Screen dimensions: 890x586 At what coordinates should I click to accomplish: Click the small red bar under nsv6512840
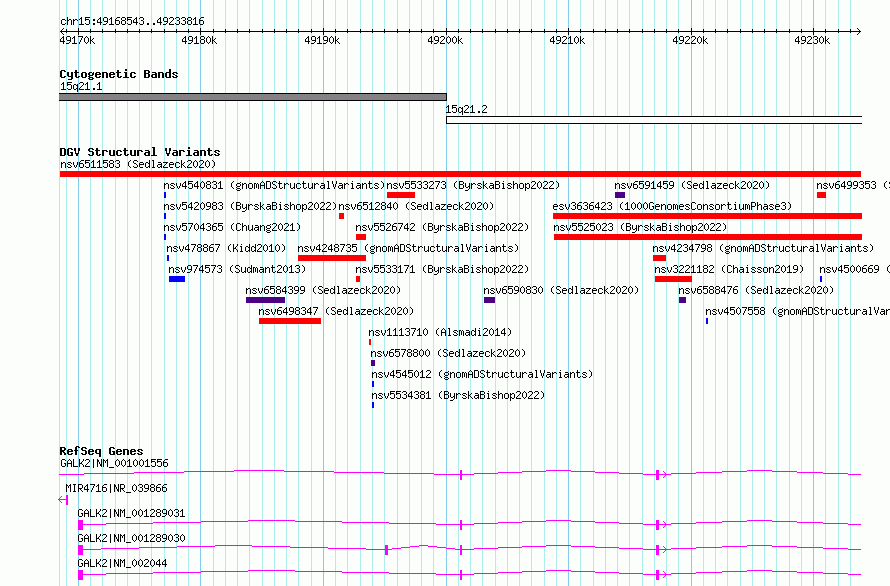point(341,216)
